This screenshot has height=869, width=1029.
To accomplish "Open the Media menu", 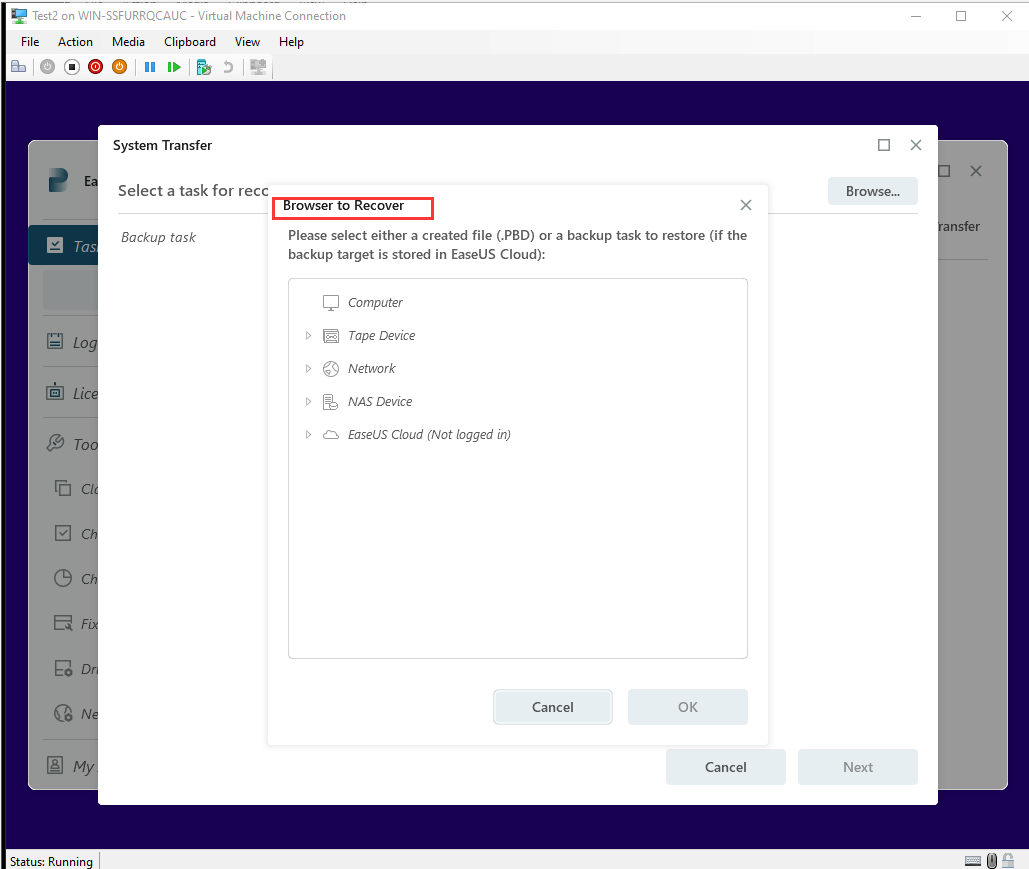I will coord(128,42).
